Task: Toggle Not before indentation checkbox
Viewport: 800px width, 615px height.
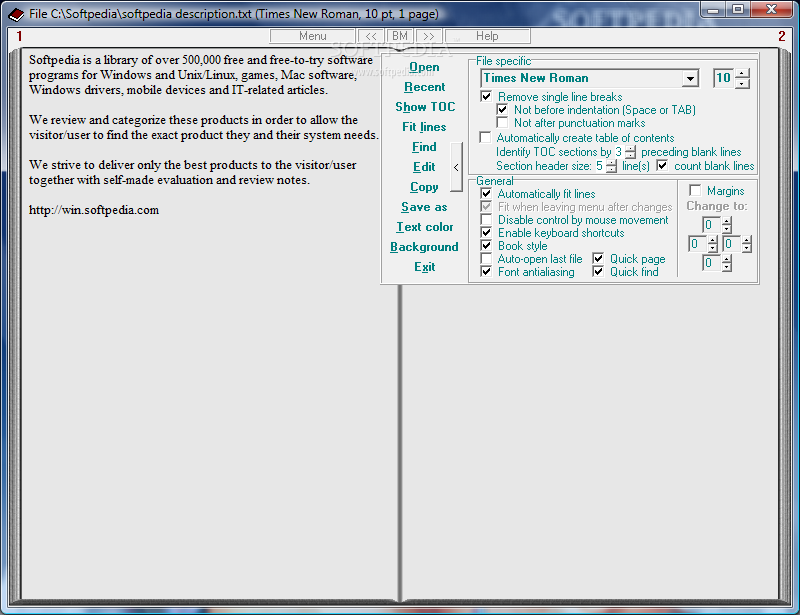Action: (502, 110)
